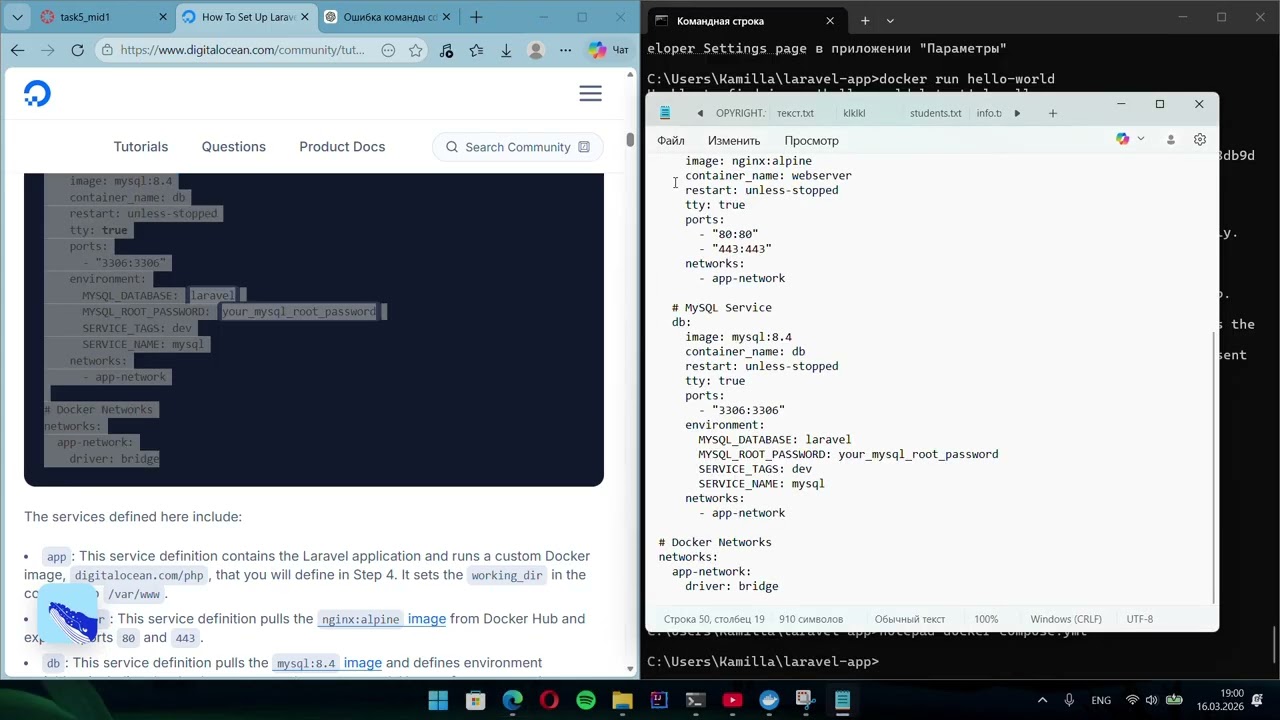Click the UTF-8 encoding indicator

pos(1140,619)
